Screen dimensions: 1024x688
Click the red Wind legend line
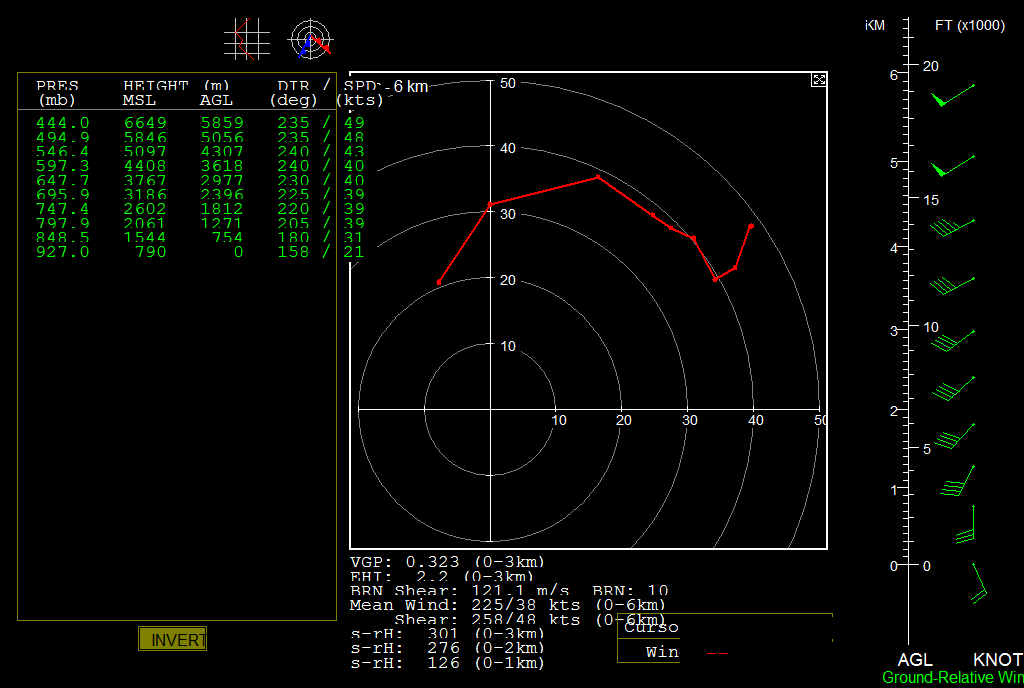717,653
